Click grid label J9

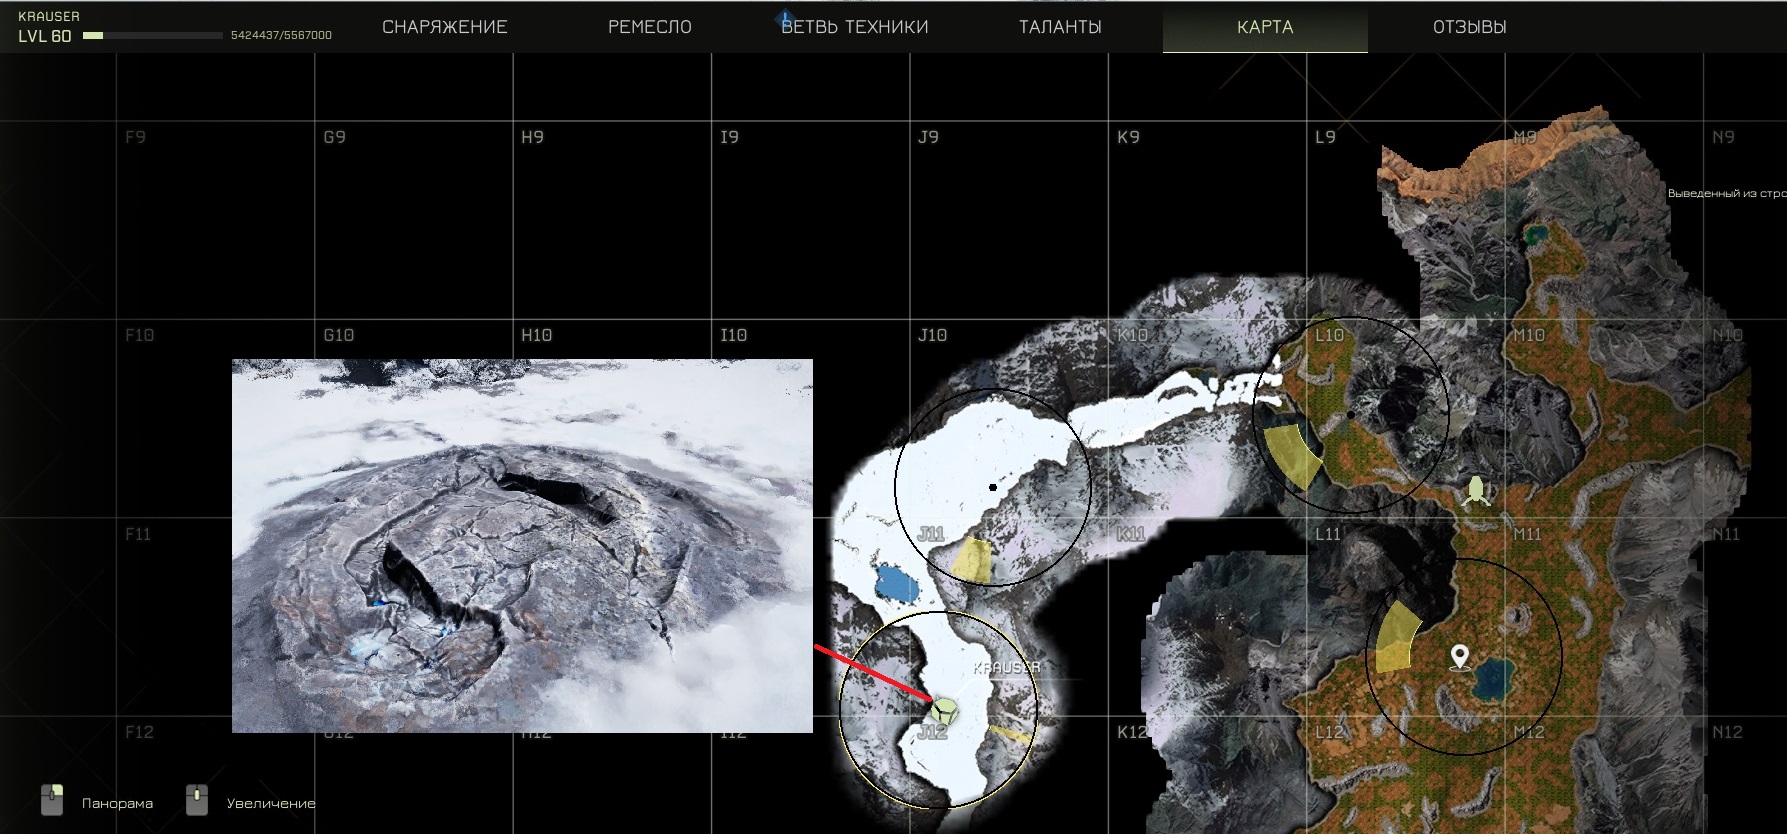(x=929, y=137)
